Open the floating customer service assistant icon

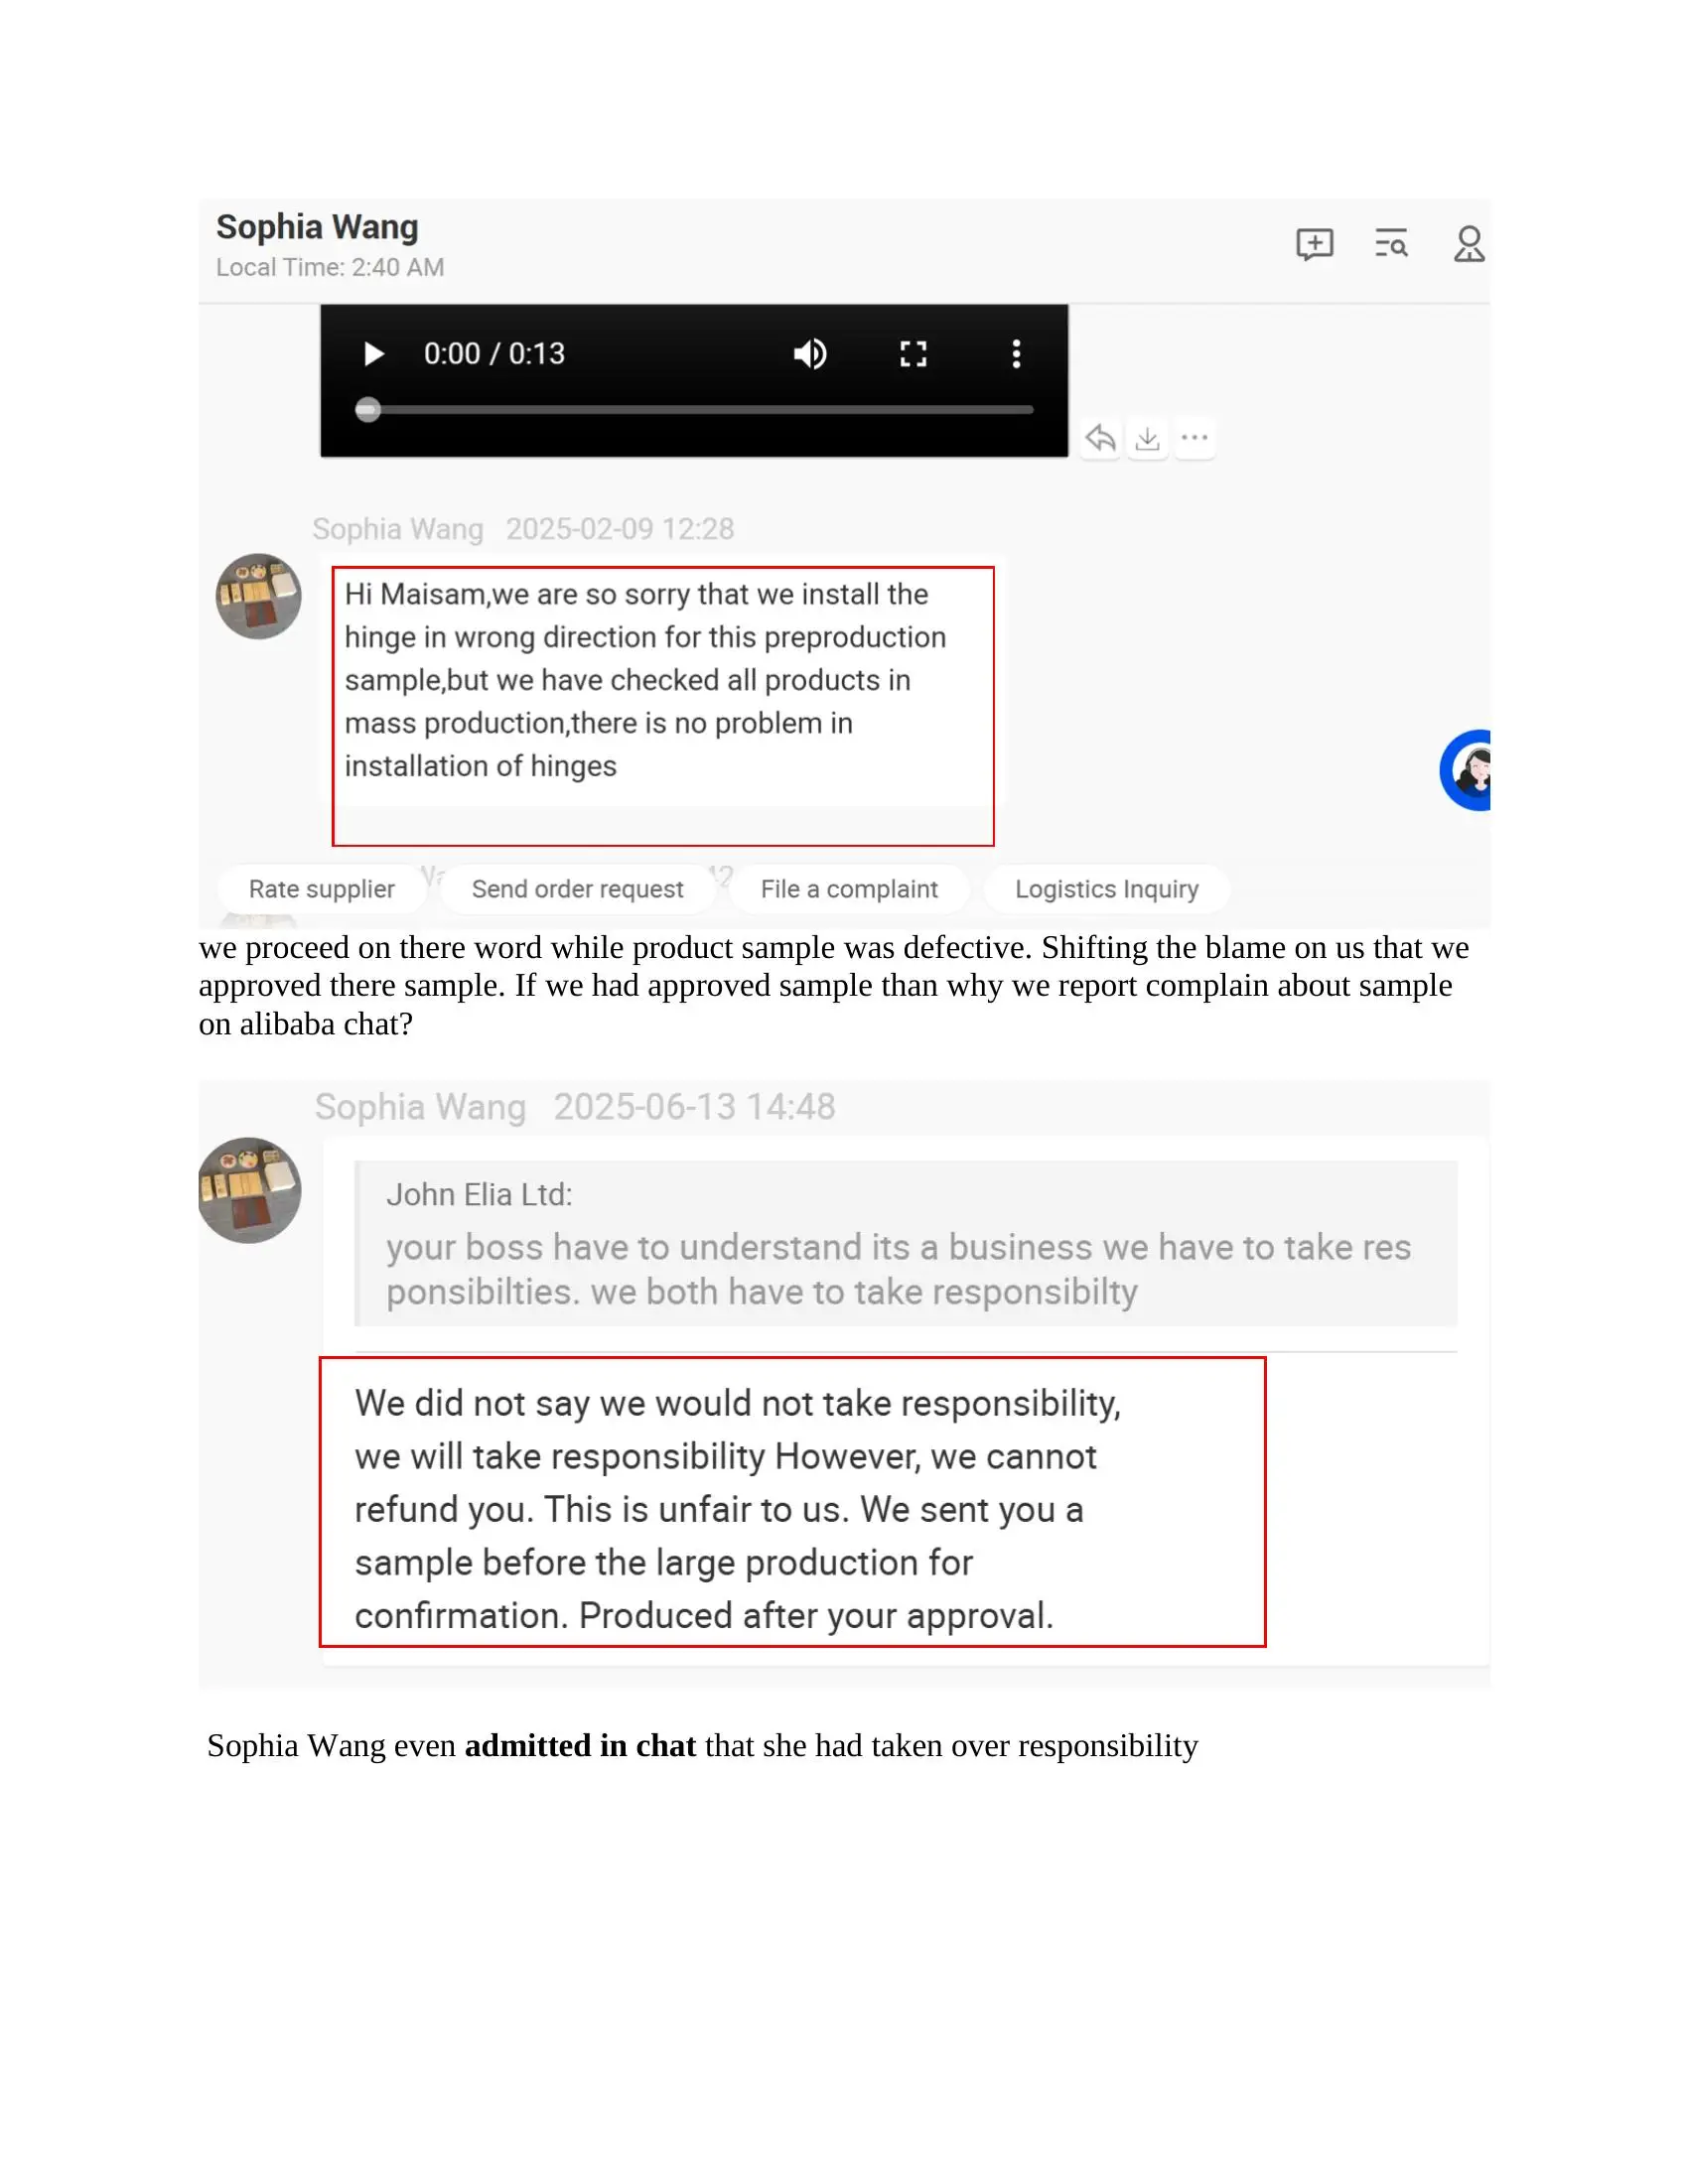pos(1467,770)
